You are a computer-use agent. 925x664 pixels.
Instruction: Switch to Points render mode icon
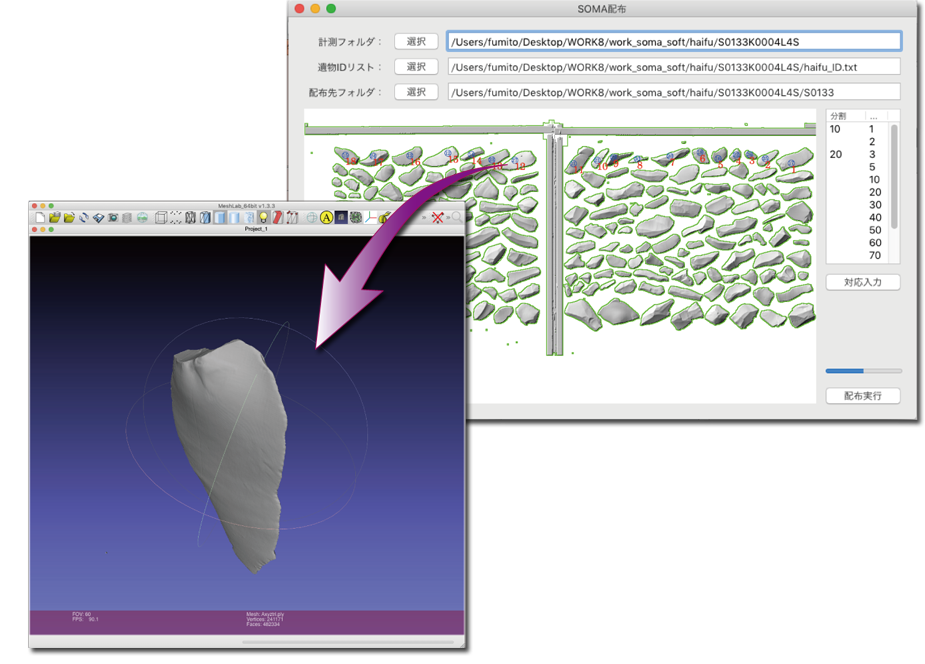(175, 217)
